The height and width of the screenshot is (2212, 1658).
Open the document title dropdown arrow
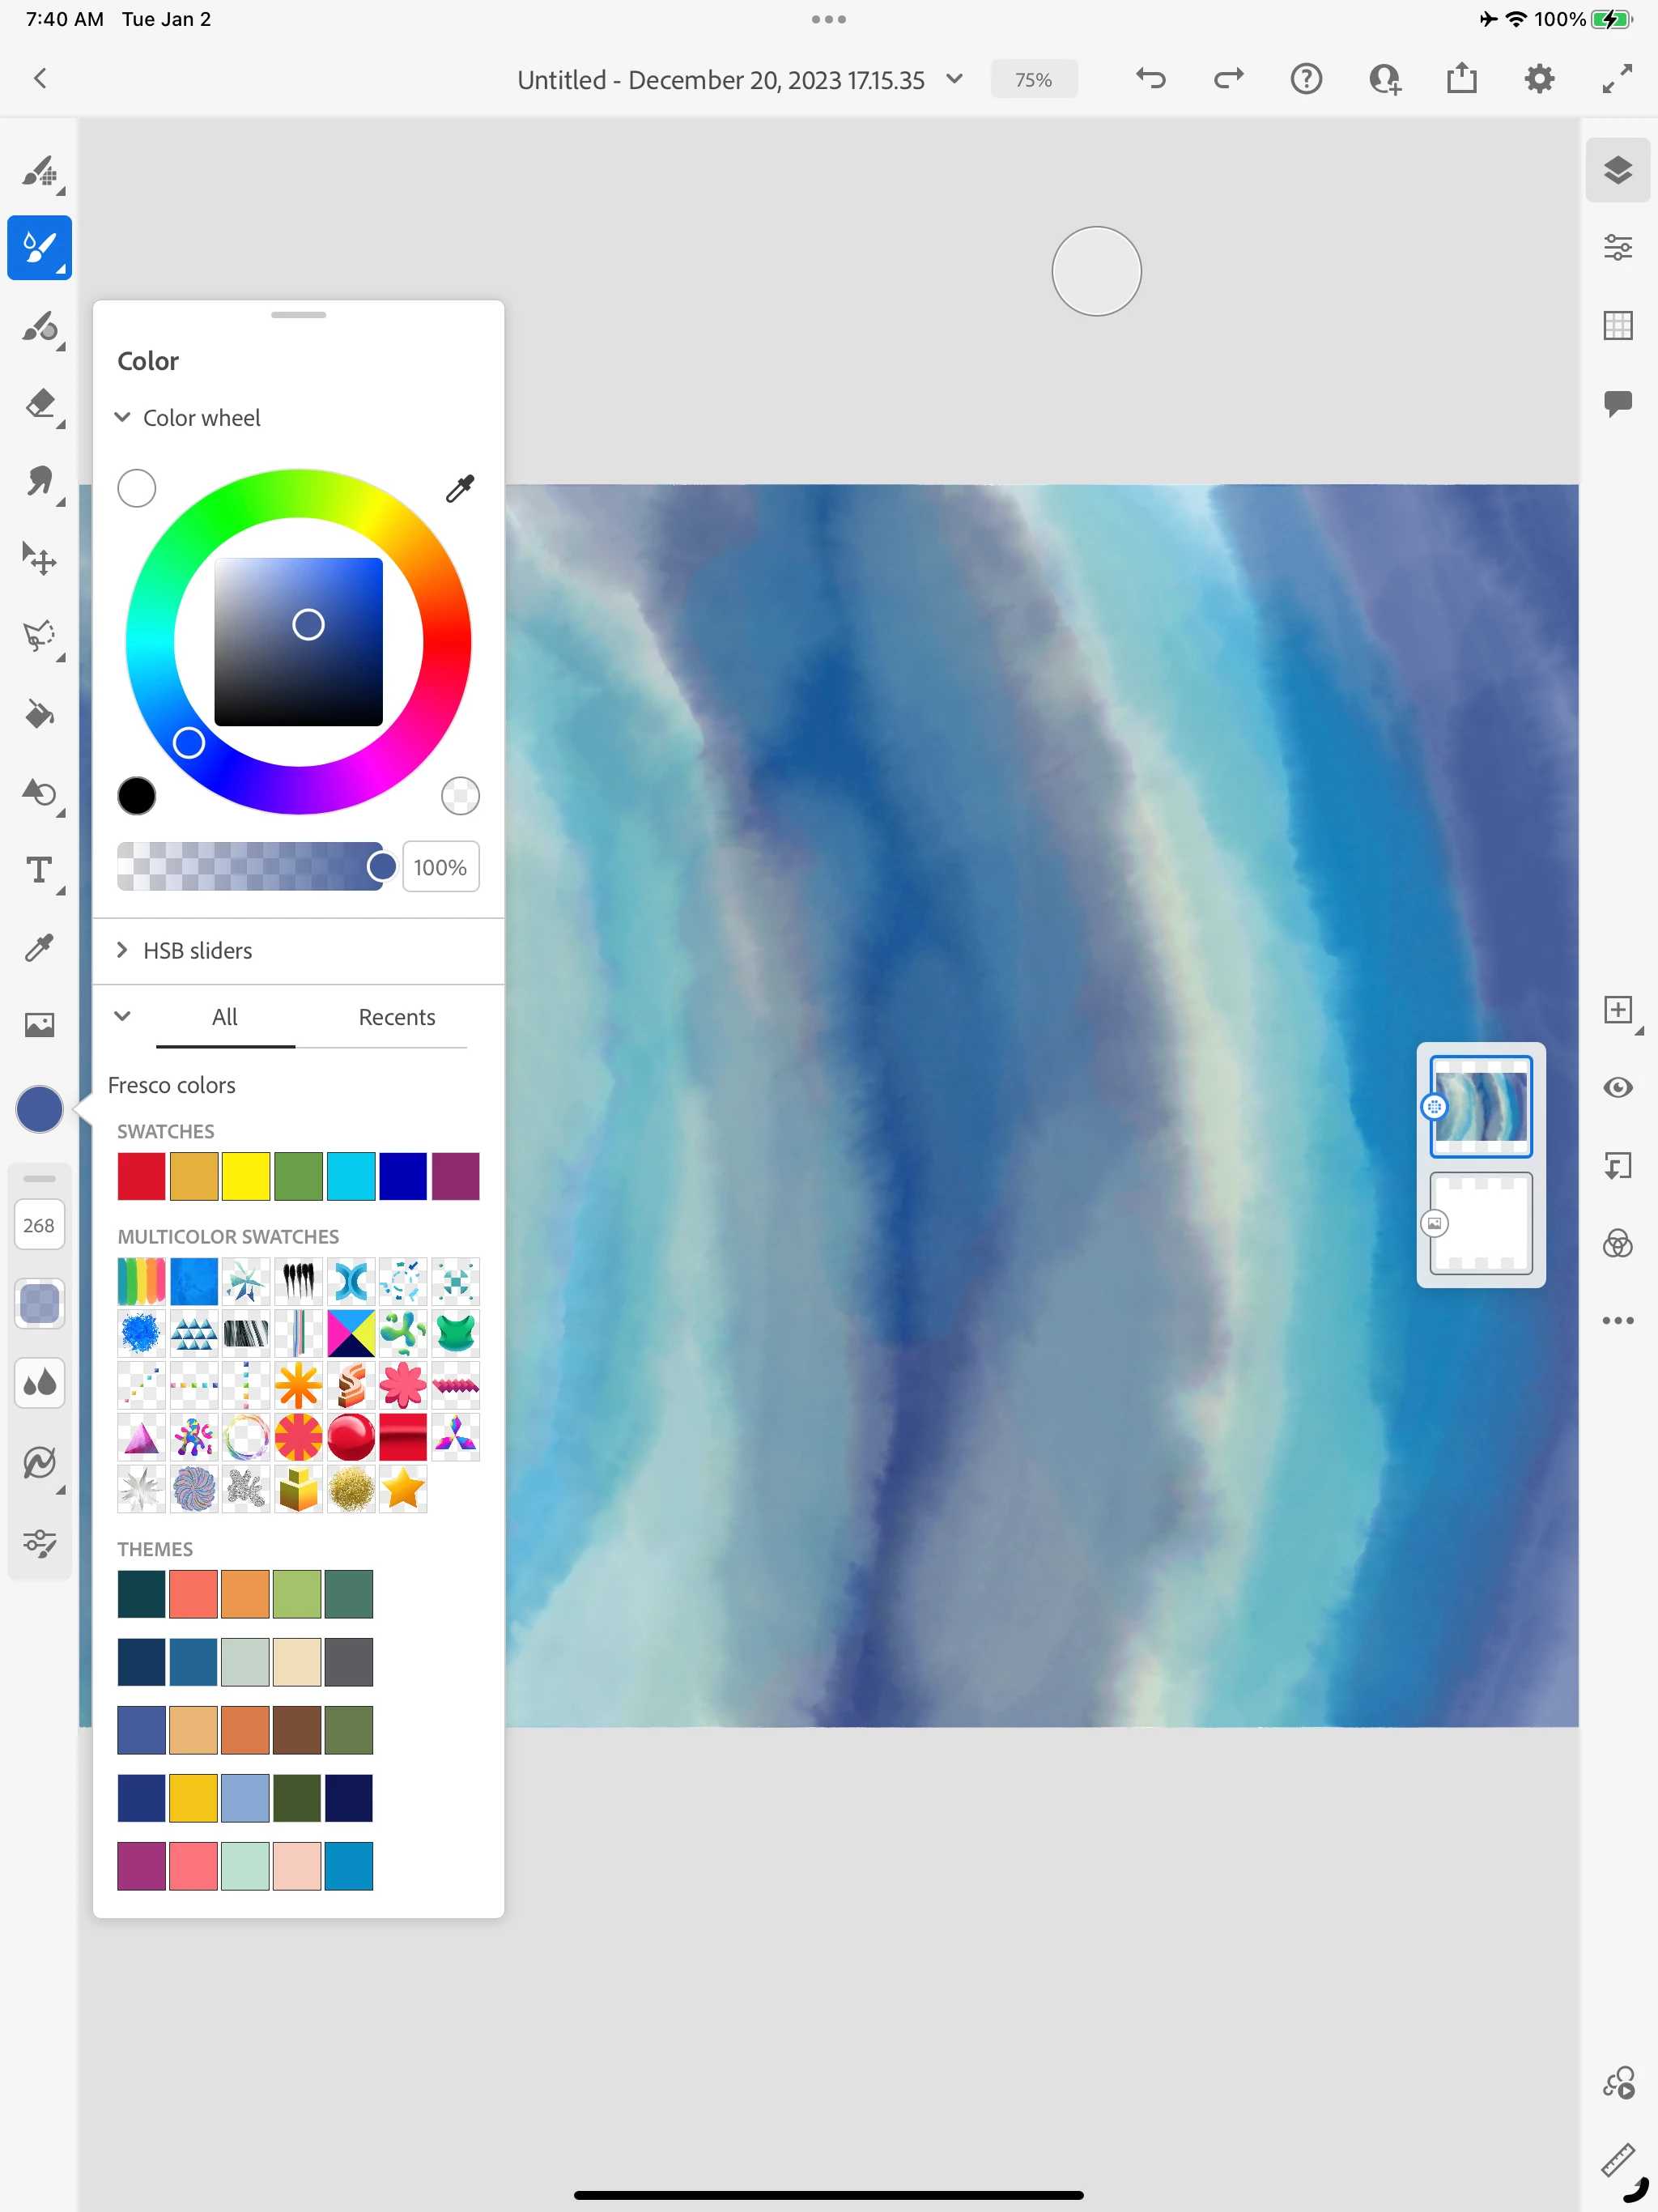[x=954, y=79]
